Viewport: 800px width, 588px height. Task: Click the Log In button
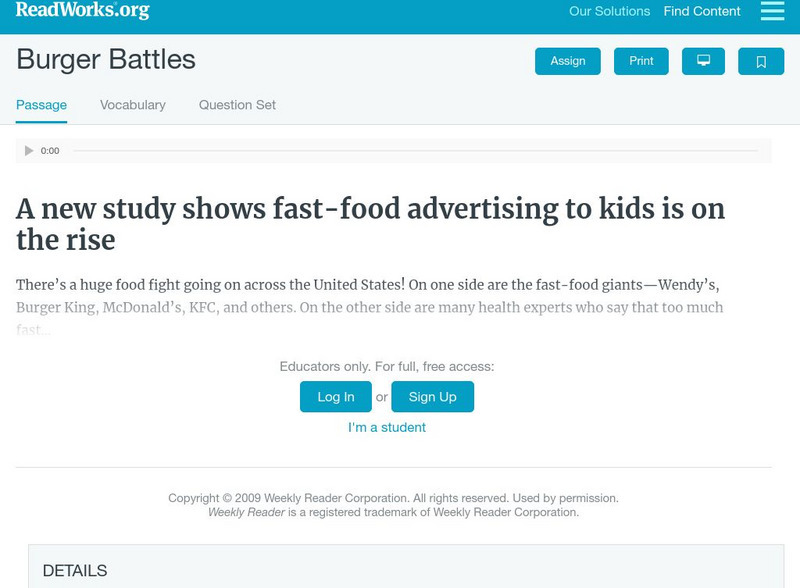pyautogui.click(x=335, y=396)
